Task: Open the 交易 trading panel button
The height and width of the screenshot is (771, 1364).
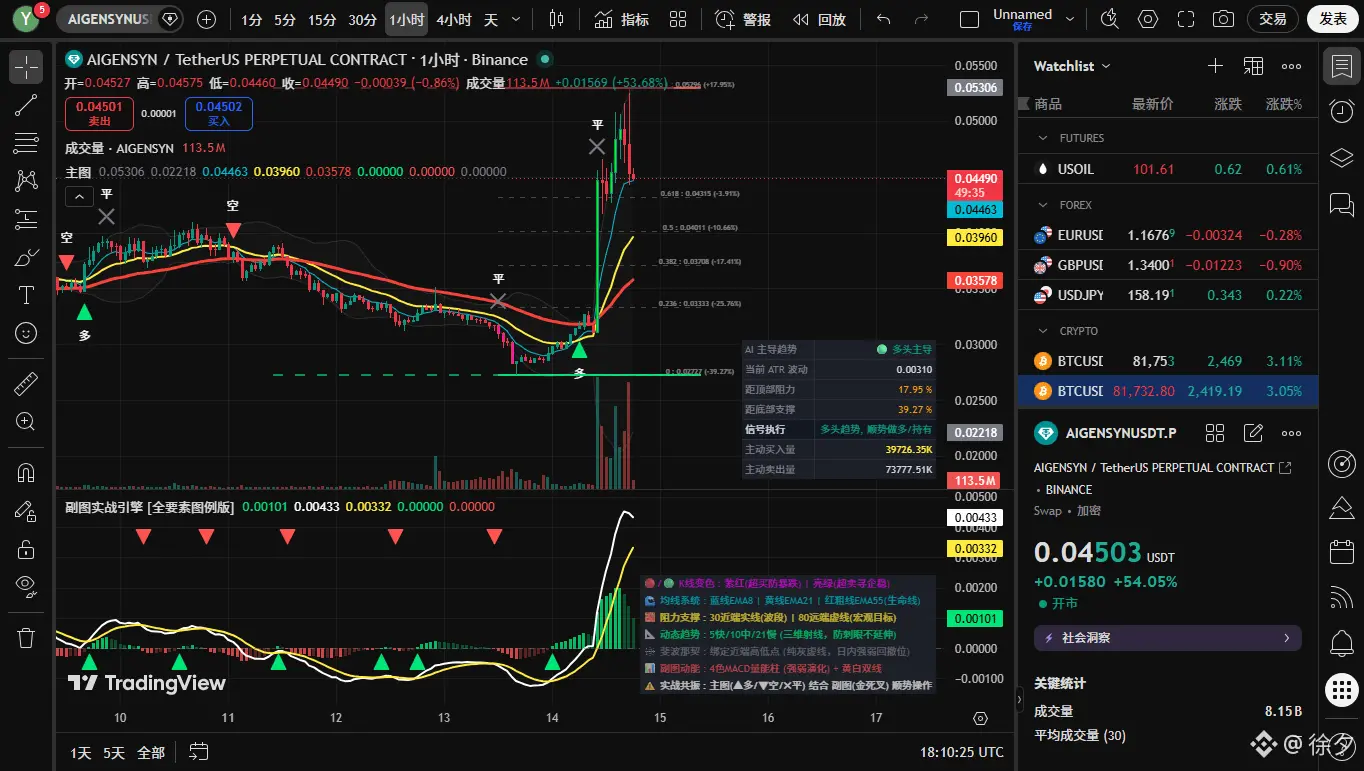Action: (1273, 19)
